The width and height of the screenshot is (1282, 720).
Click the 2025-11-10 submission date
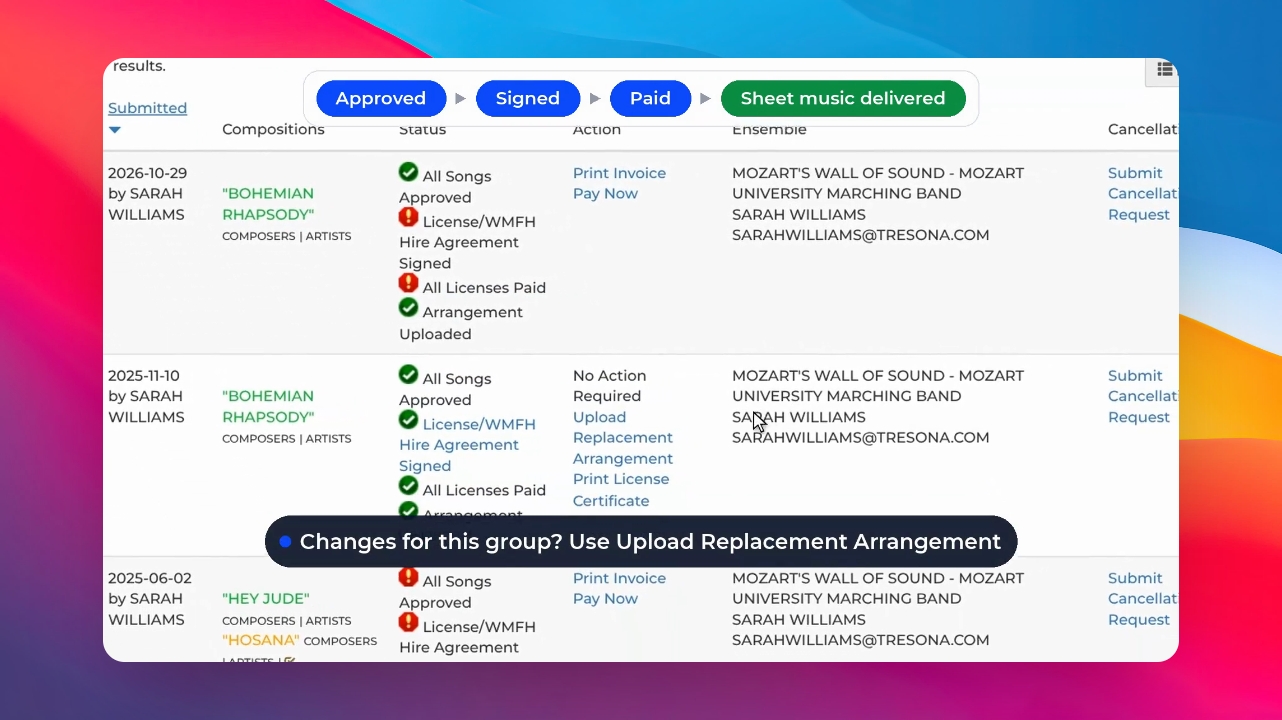click(144, 376)
